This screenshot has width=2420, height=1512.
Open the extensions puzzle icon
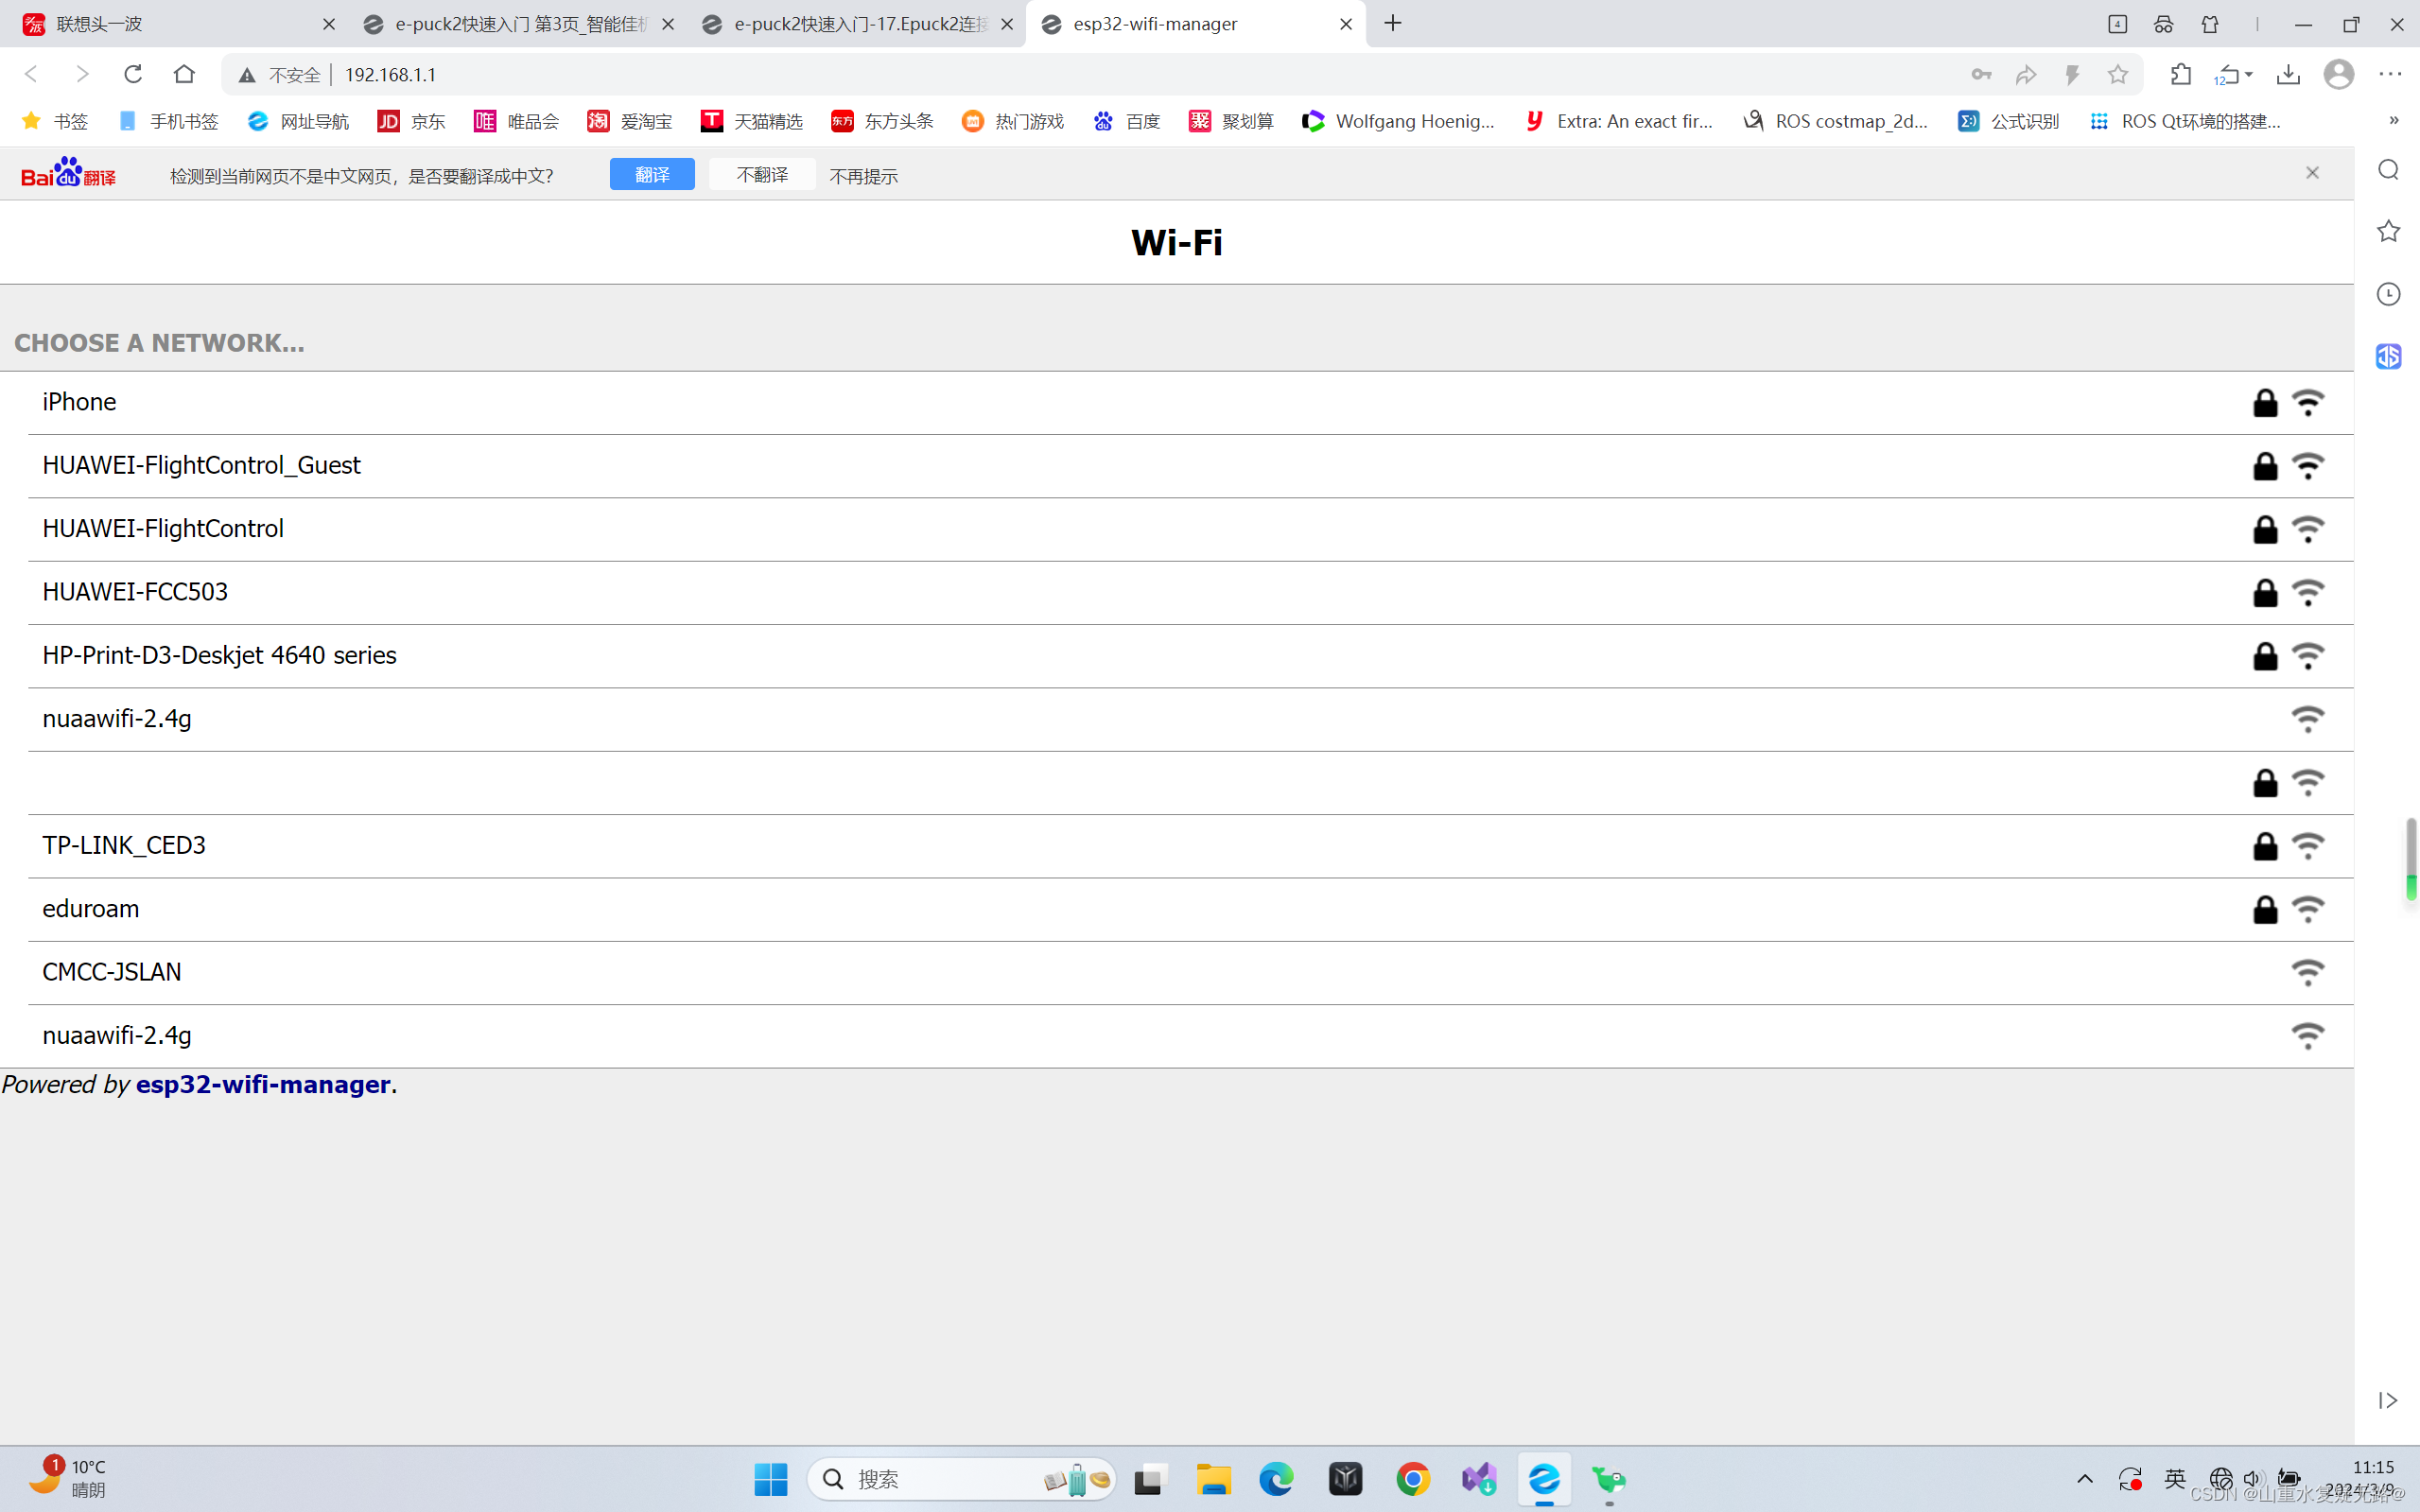2181,74
